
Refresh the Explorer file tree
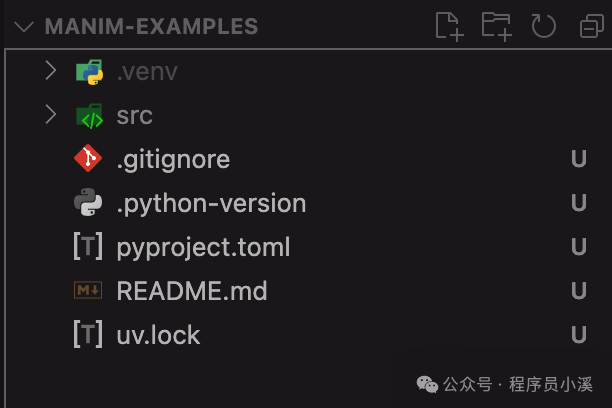tap(543, 26)
